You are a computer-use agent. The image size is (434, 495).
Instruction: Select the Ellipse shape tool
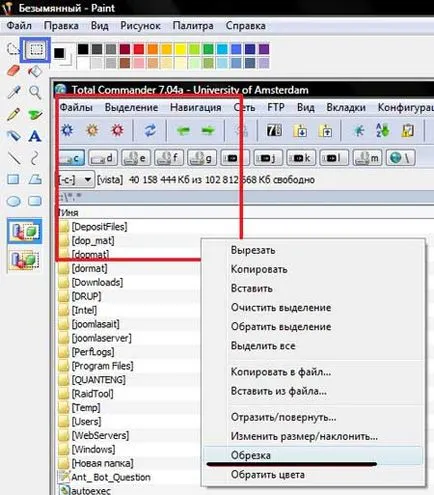click(x=14, y=201)
